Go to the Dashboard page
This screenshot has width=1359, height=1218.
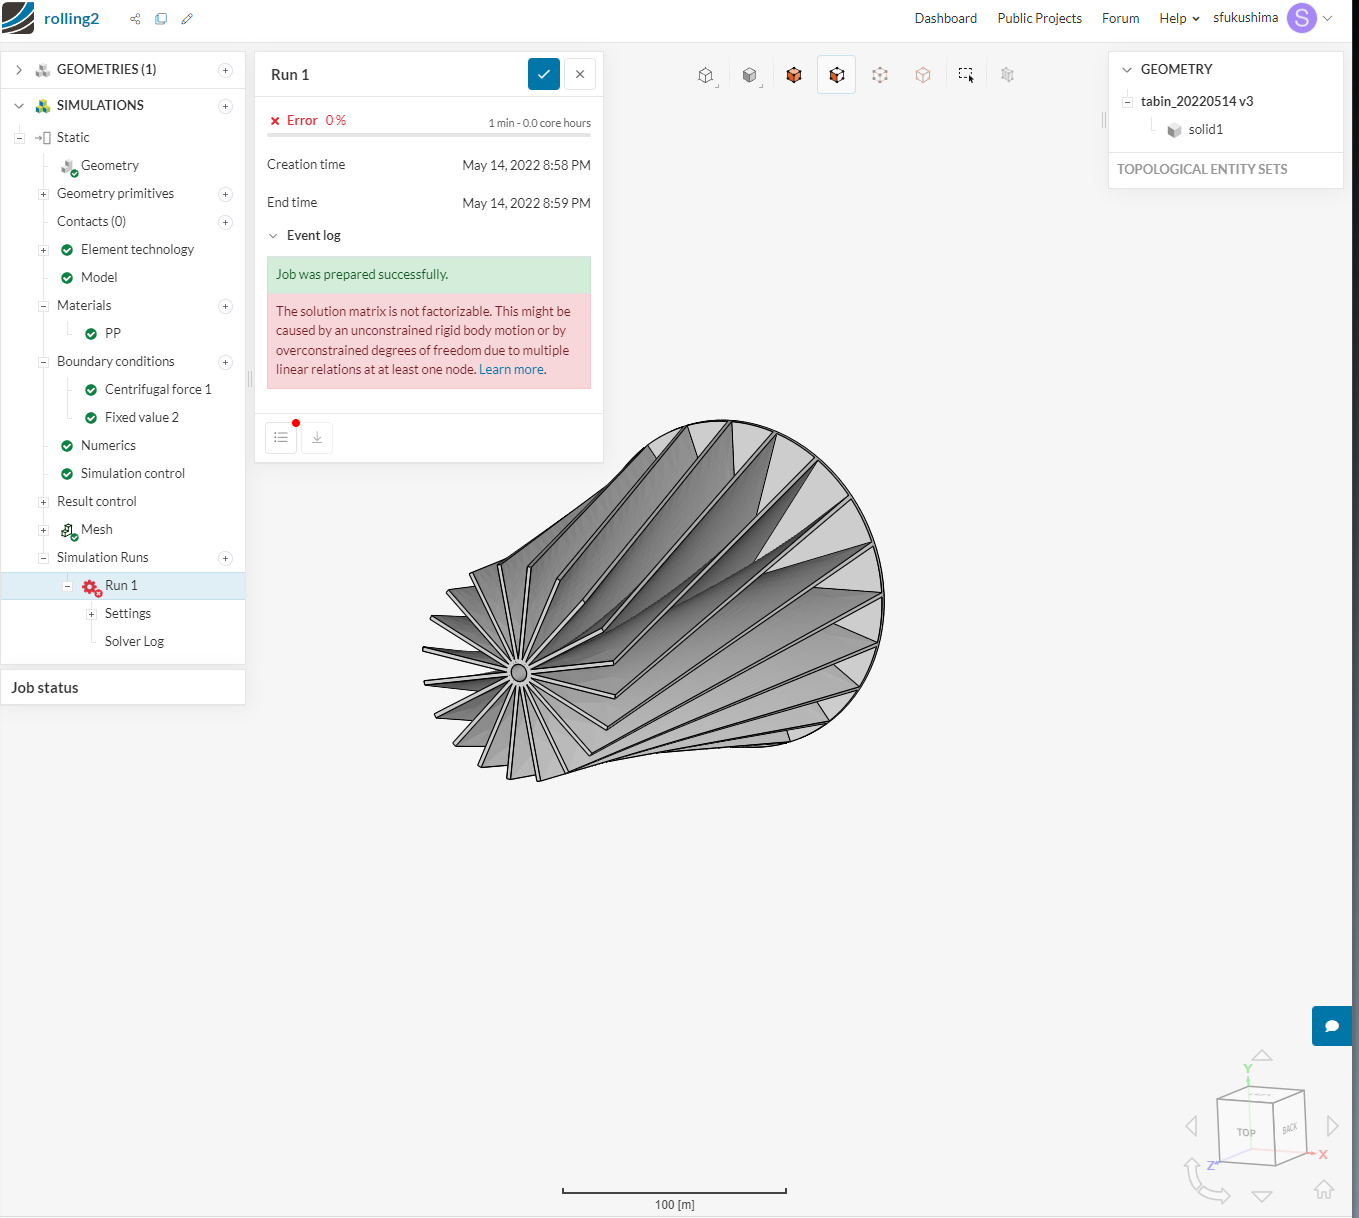click(x=945, y=19)
